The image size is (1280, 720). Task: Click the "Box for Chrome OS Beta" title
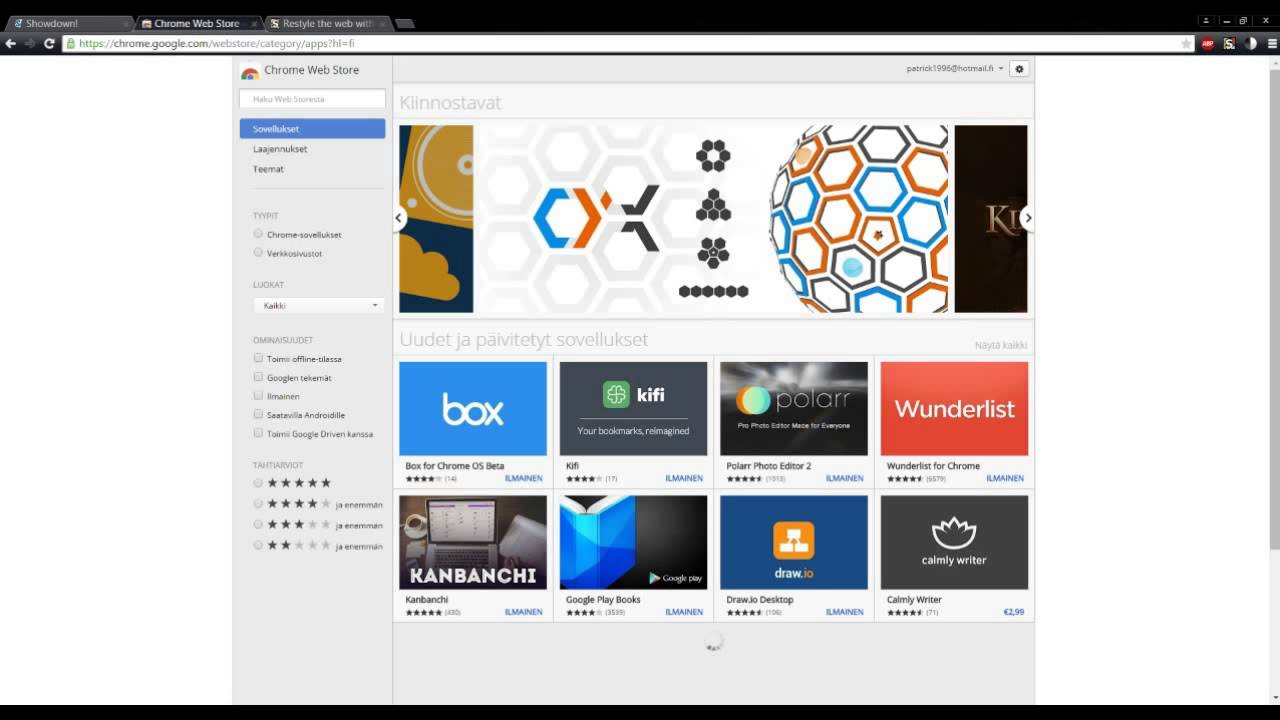tap(455, 466)
